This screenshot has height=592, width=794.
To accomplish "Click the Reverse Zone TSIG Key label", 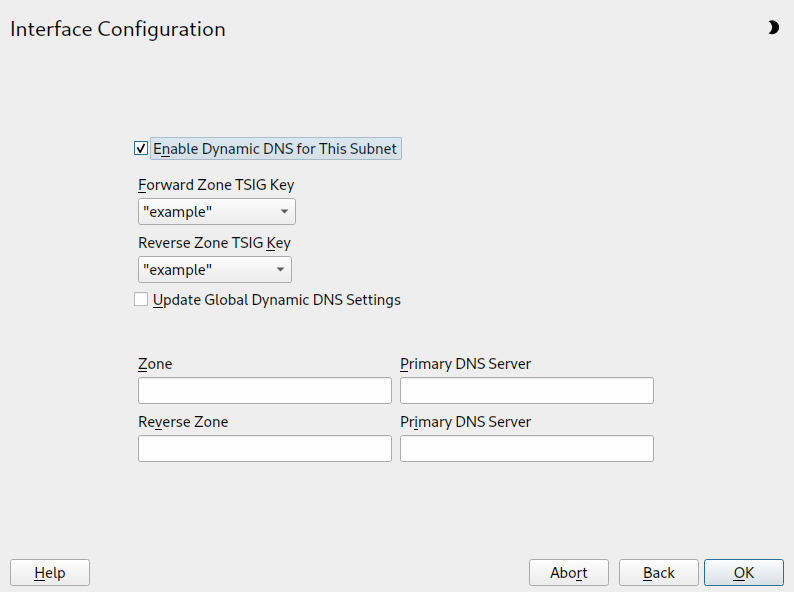I will pyautogui.click(x=214, y=243).
